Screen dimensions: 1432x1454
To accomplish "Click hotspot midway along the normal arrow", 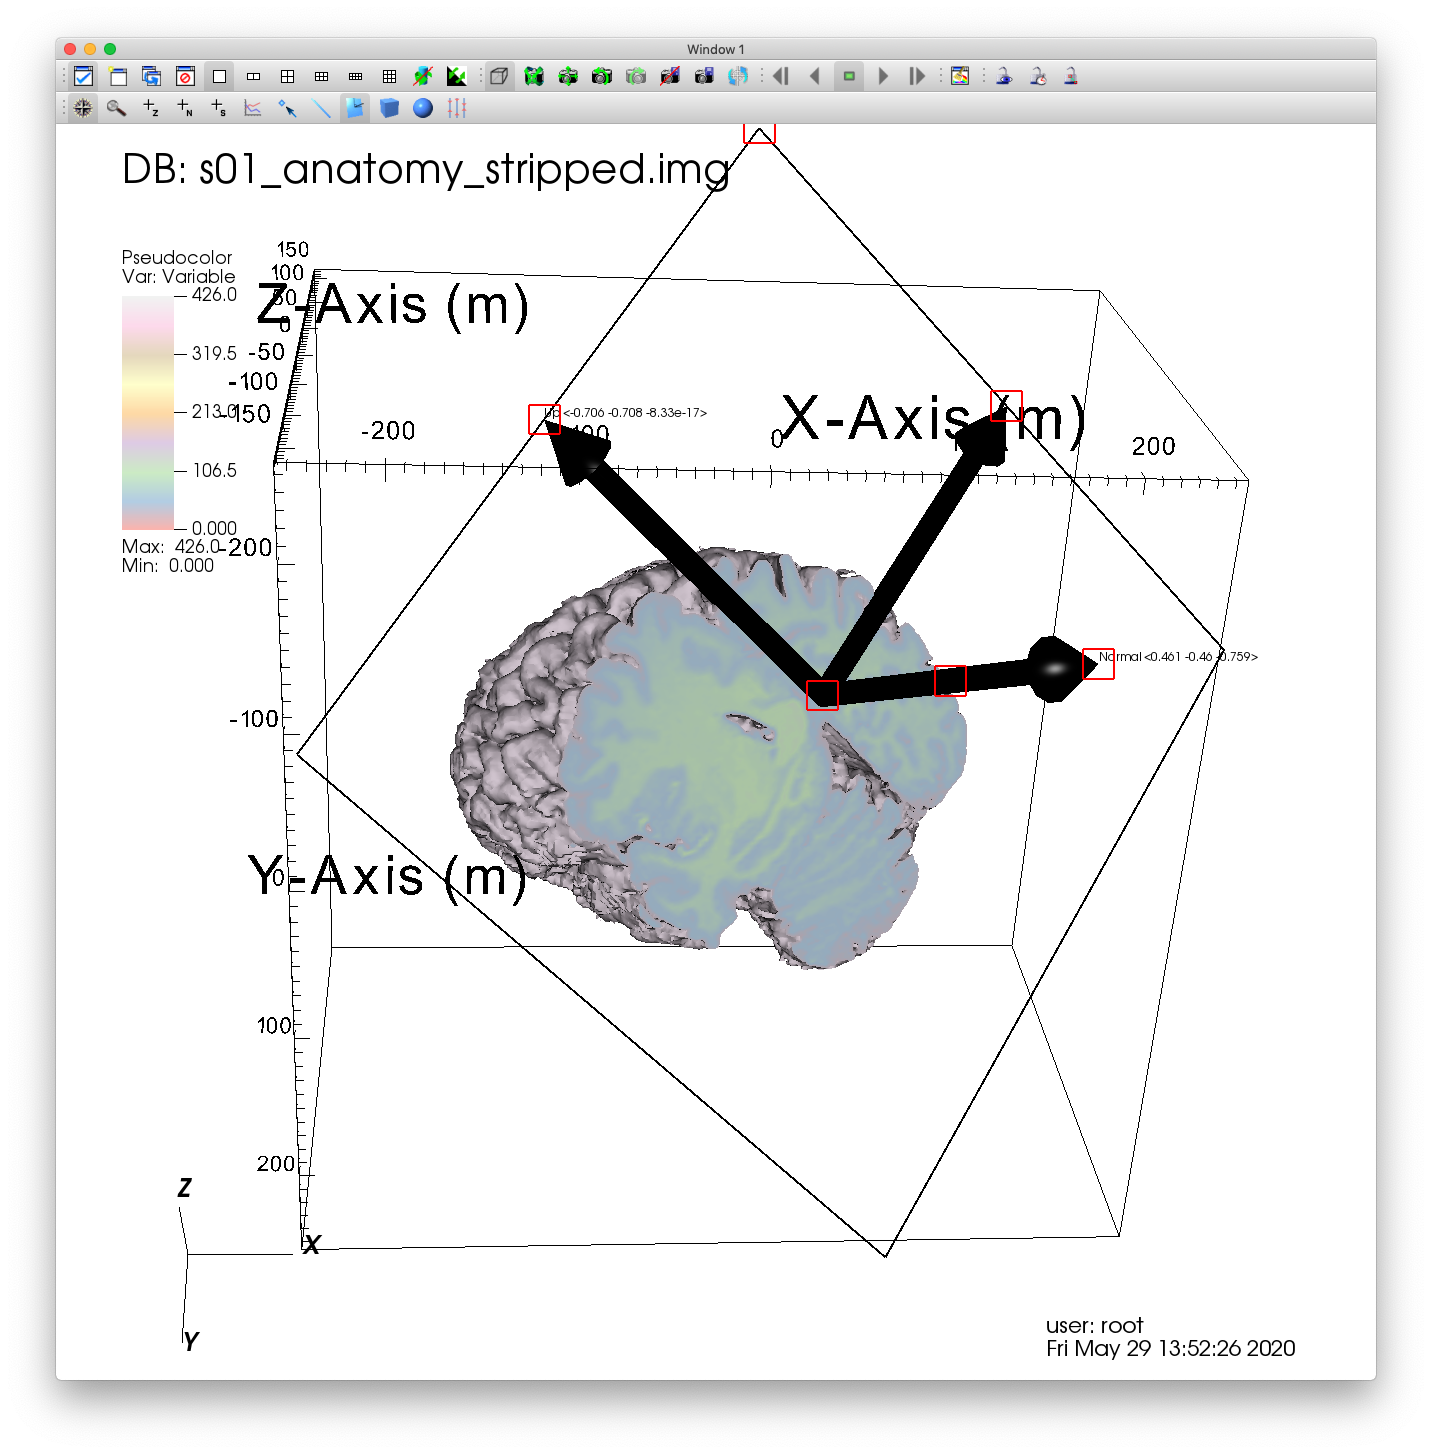I will (950, 681).
